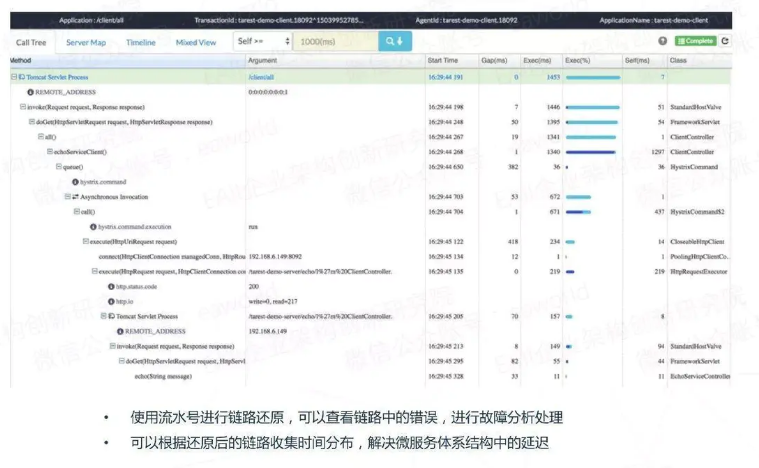Collapse execute(HttpUriRequest request) node
Screen dimensions: 759x468
(85, 241)
